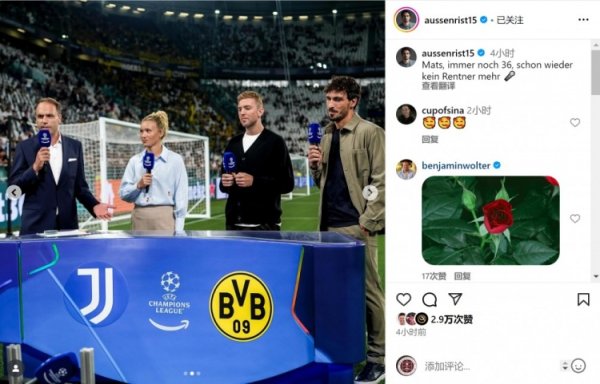Viewport: 600px width, 384px height.
Task: Save the post with the bookmark icon
Action: coord(583,299)
